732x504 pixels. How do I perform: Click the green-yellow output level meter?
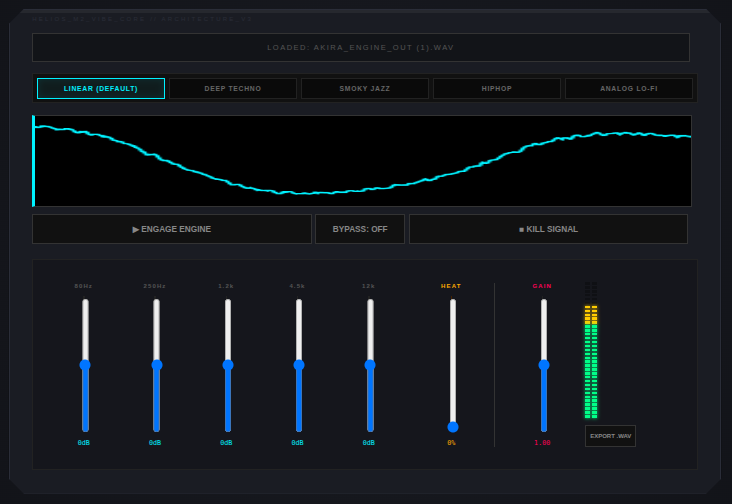click(x=591, y=350)
